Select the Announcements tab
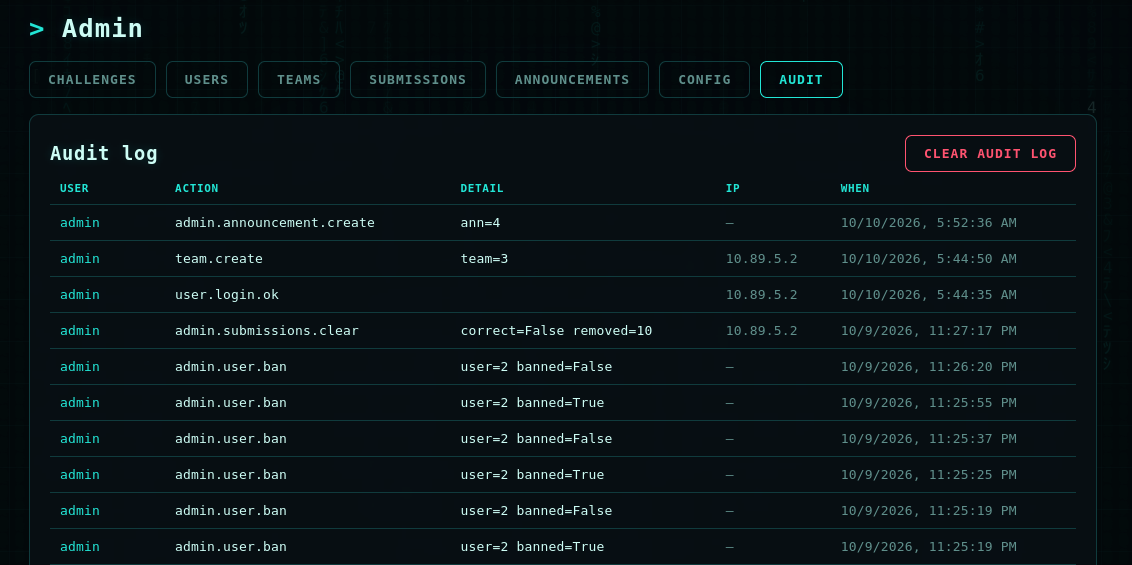Image resolution: width=1132 pixels, height=565 pixels. tap(572, 79)
